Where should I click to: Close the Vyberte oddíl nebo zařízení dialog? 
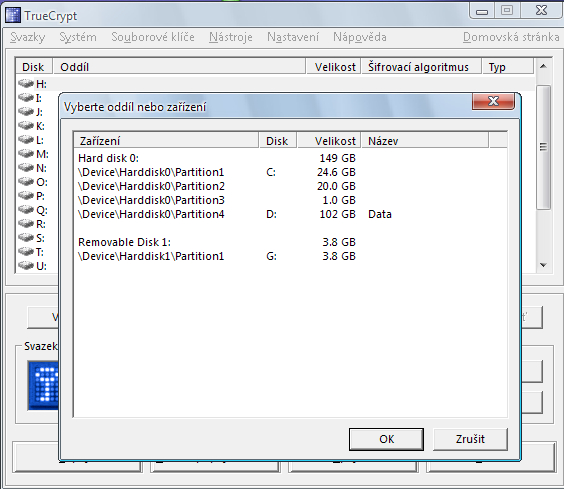point(493,101)
